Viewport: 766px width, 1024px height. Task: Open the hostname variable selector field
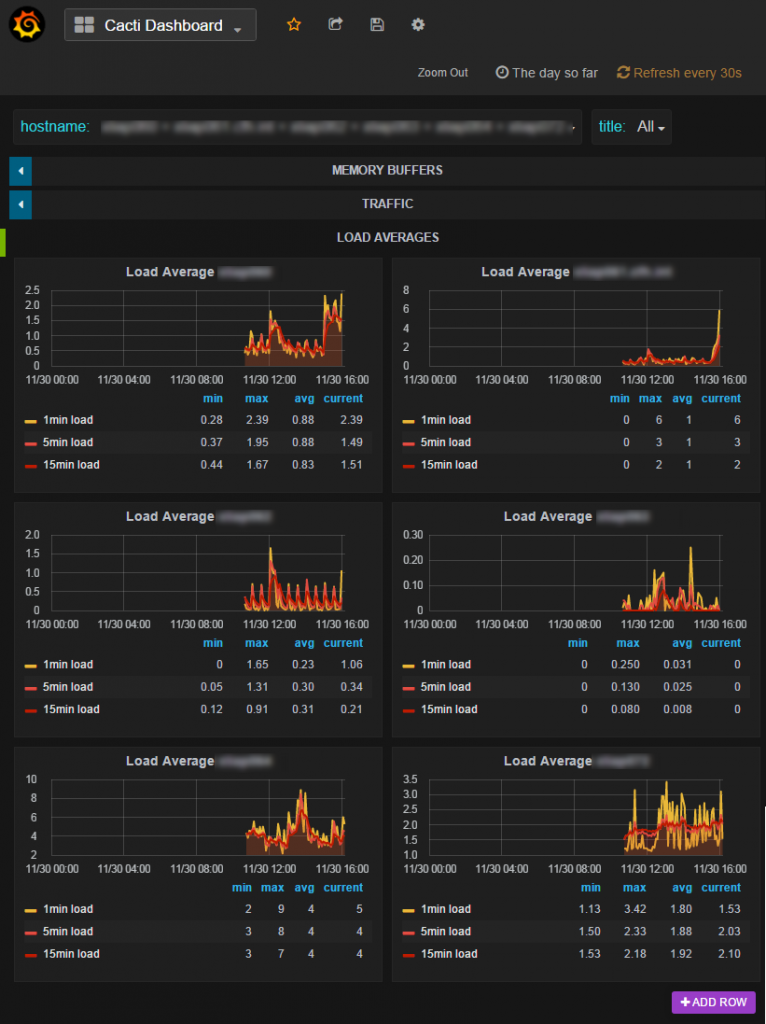[298, 127]
